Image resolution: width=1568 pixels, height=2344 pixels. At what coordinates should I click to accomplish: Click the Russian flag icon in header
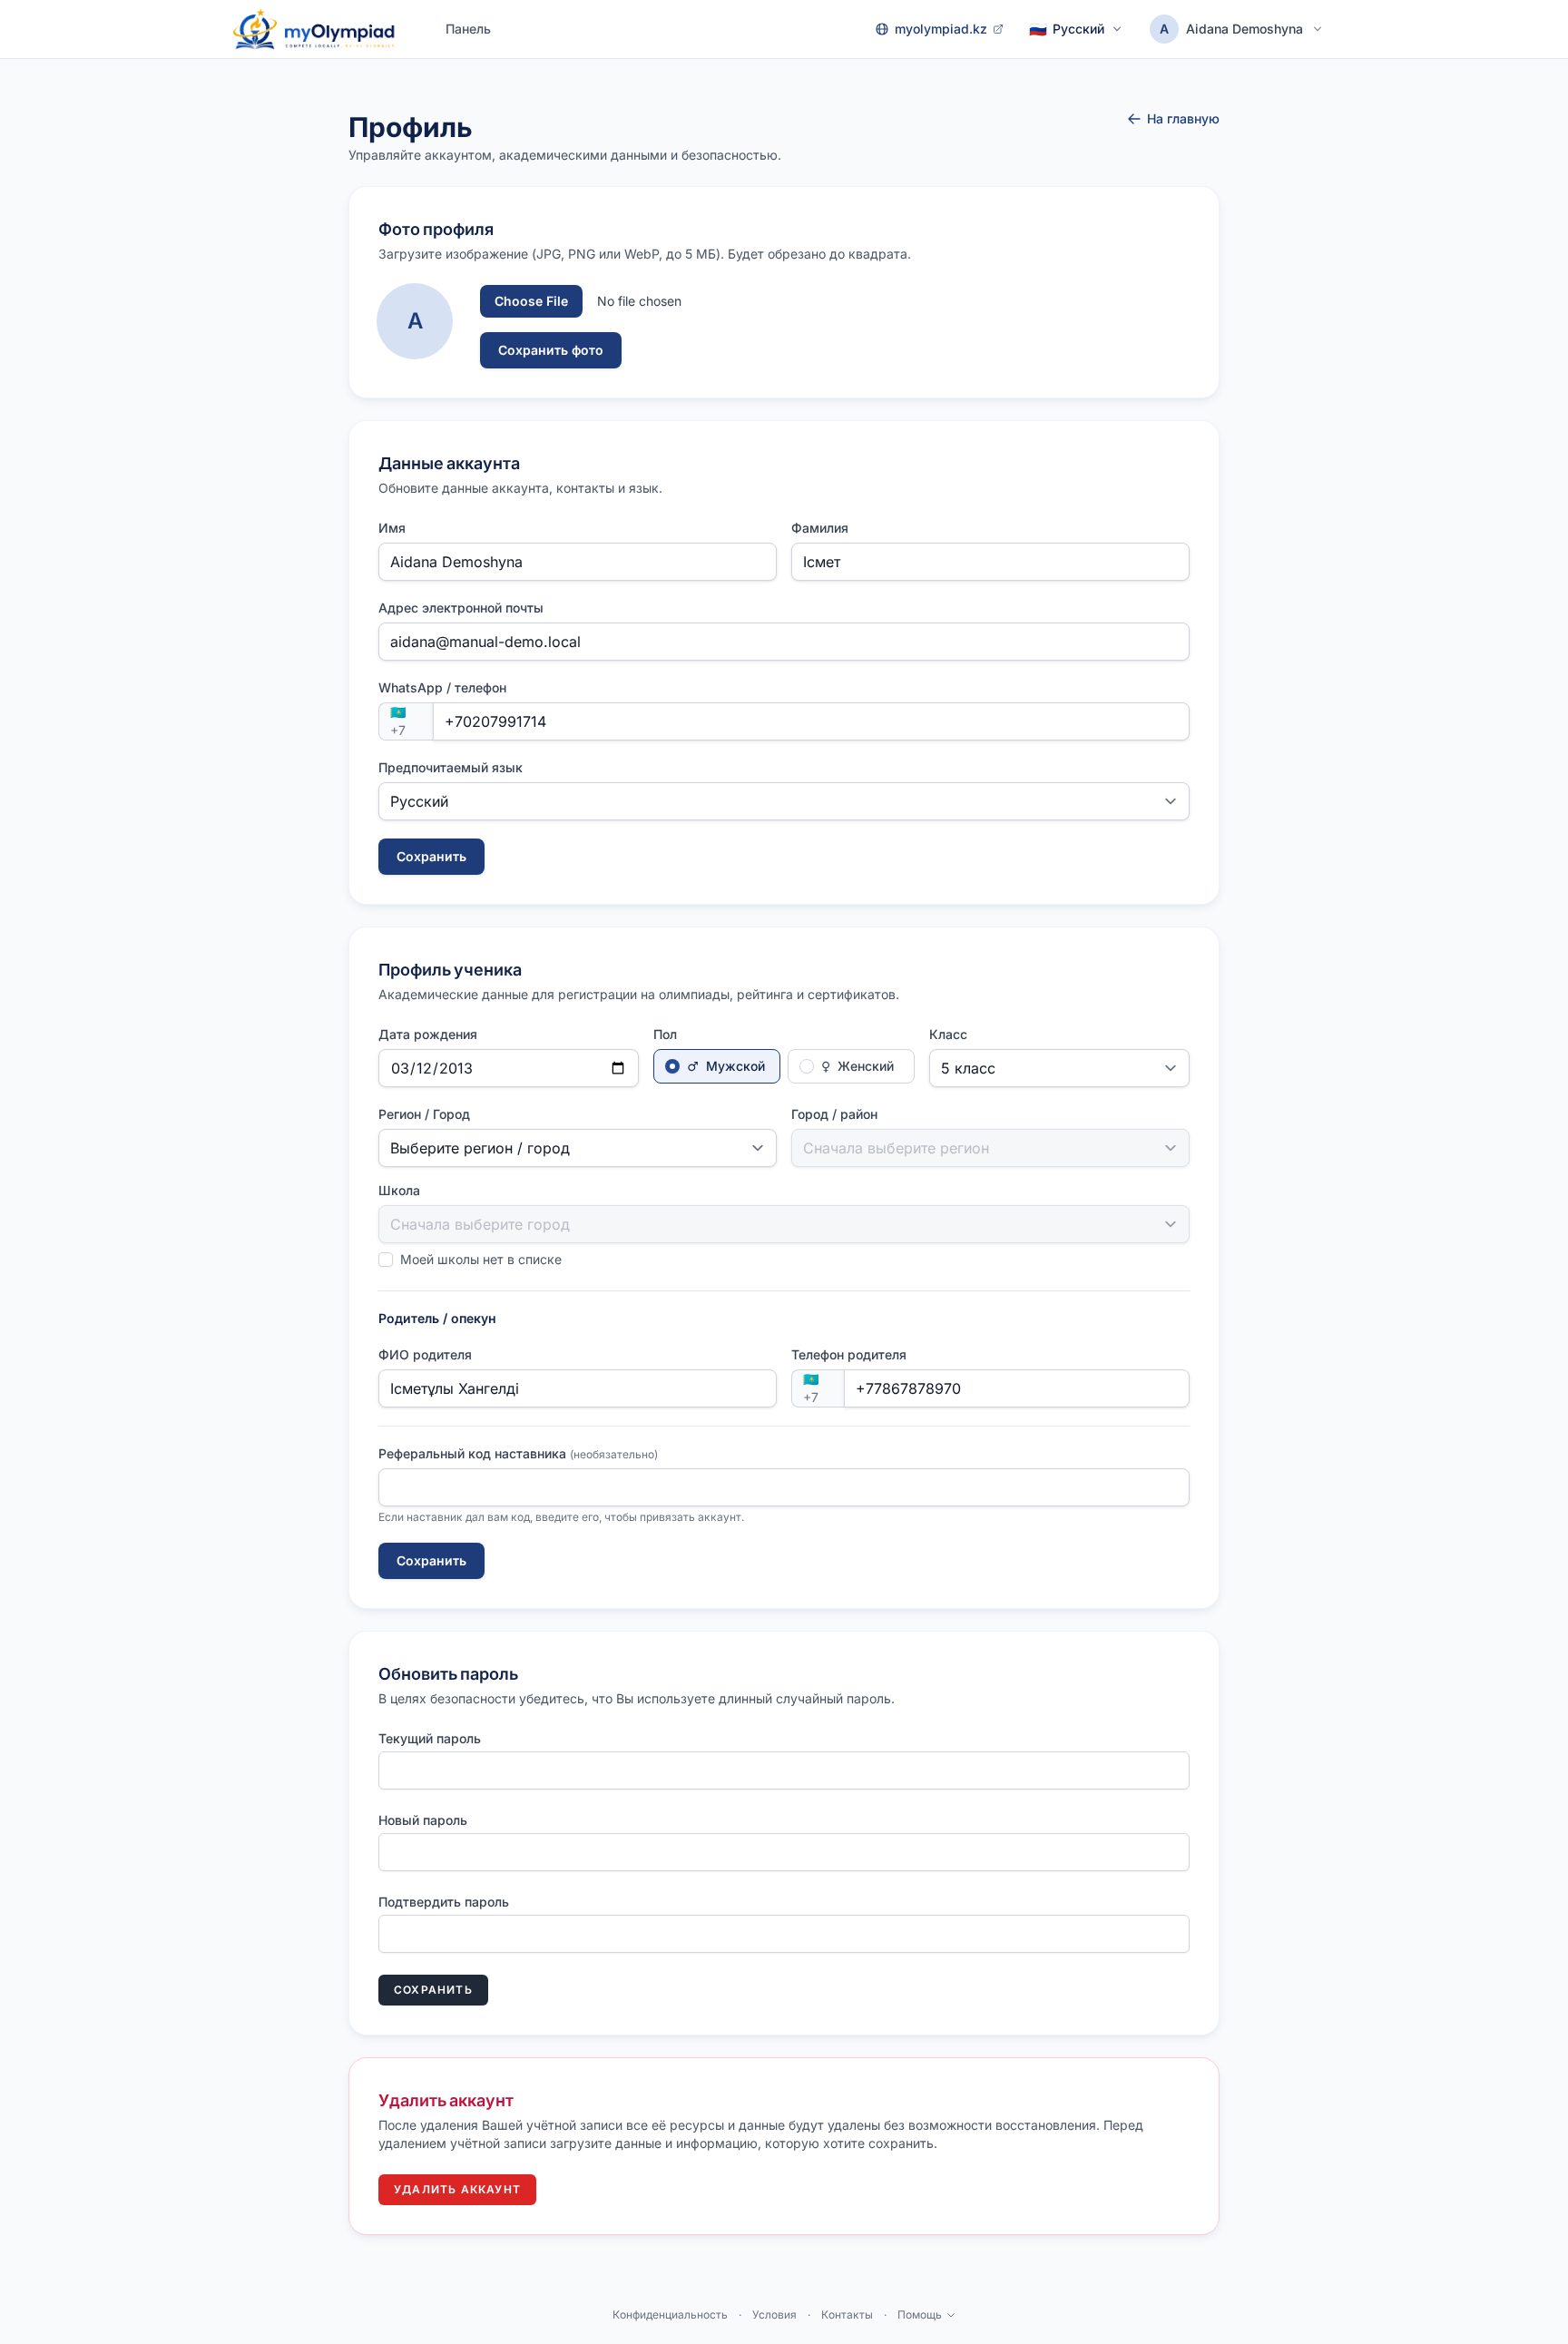pyautogui.click(x=1038, y=30)
